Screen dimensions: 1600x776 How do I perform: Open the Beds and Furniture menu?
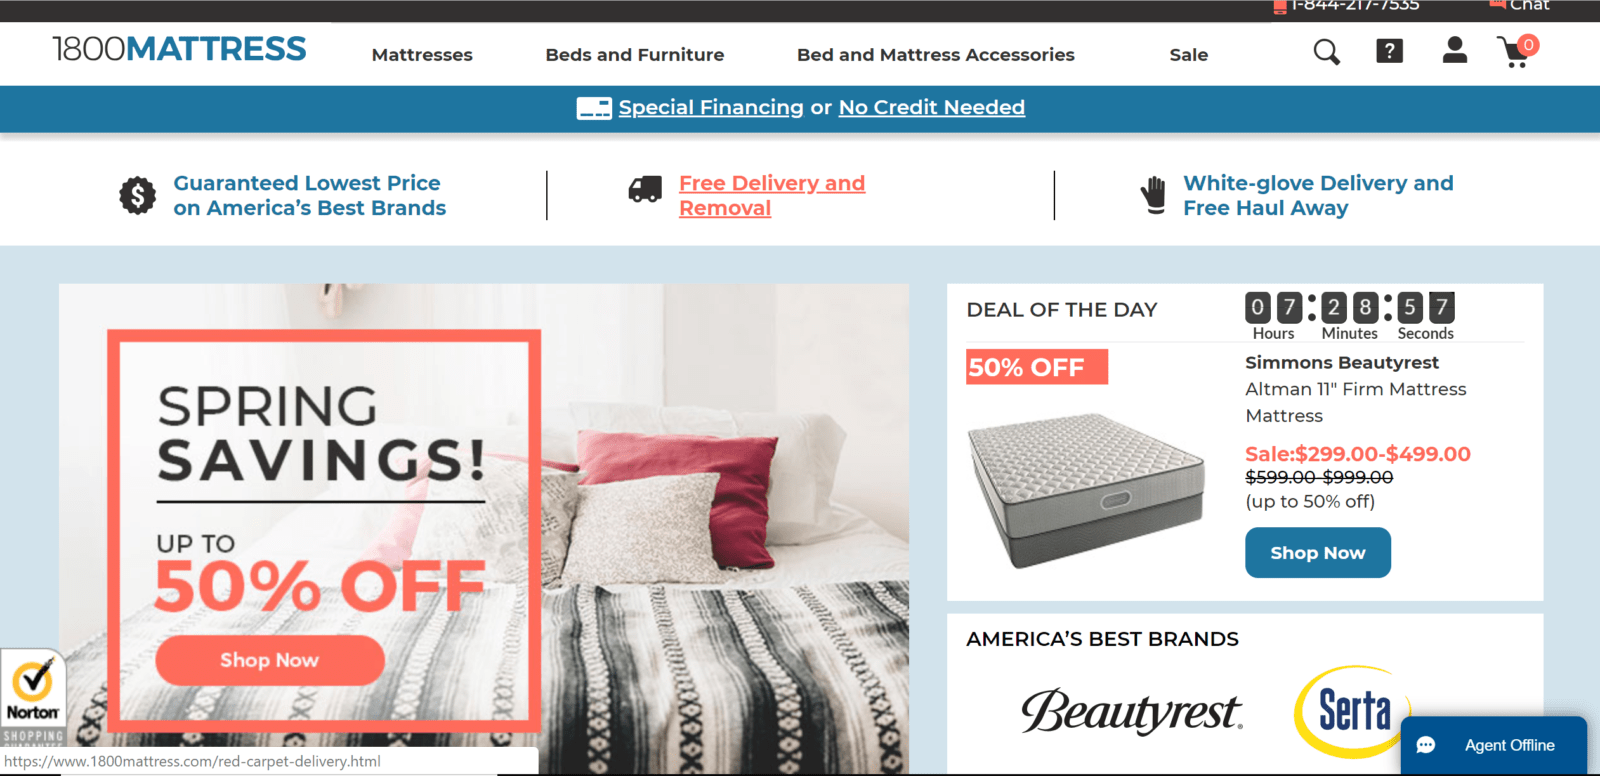[635, 55]
